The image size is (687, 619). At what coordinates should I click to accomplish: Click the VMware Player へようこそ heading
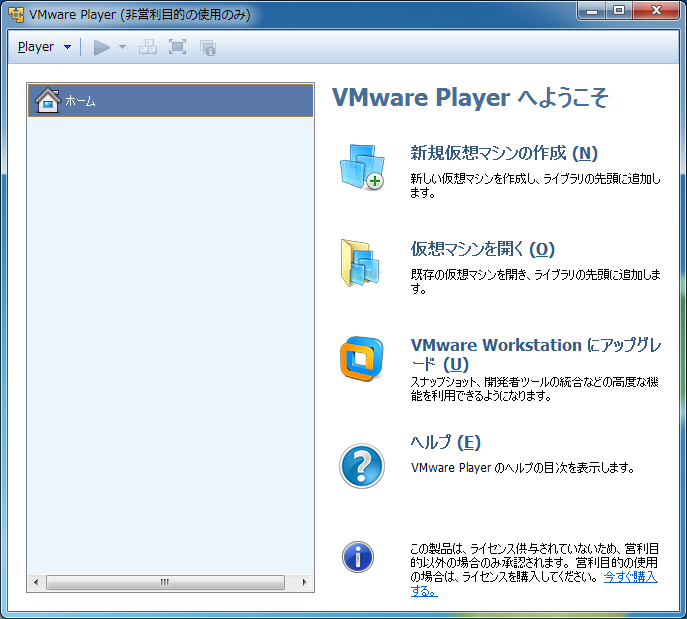[x=470, y=97]
